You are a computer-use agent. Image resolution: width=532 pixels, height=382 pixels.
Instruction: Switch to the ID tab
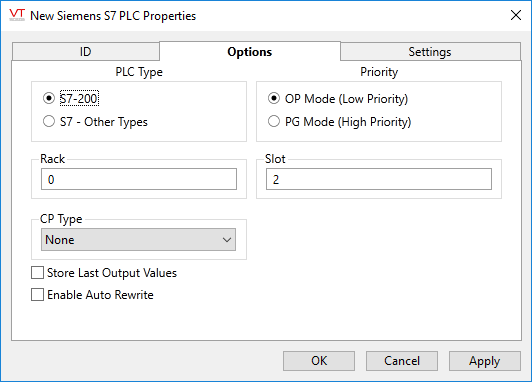point(86,52)
